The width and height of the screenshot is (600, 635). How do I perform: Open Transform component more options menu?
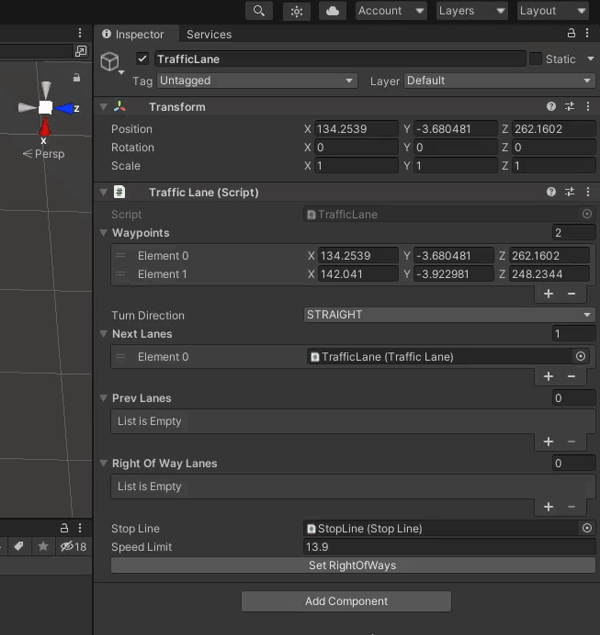coord(587,107)
